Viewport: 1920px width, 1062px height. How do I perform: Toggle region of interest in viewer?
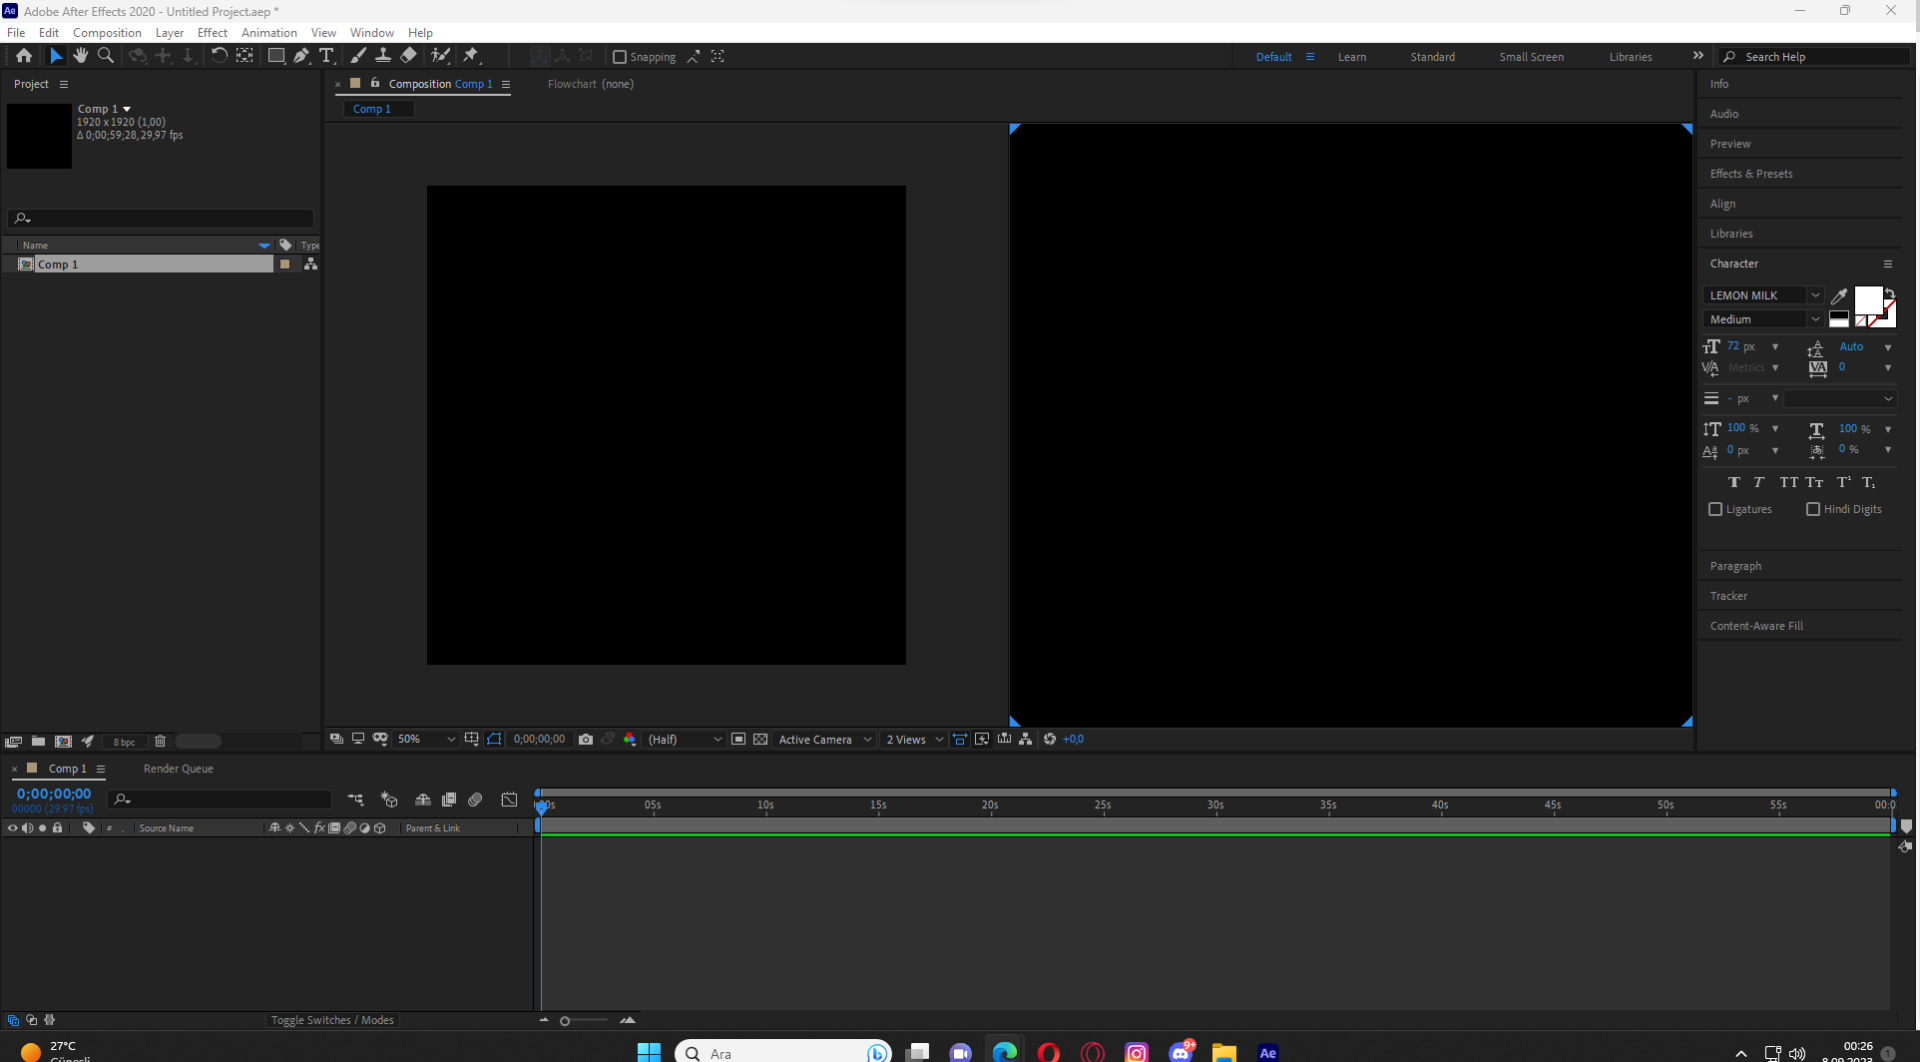738,739
